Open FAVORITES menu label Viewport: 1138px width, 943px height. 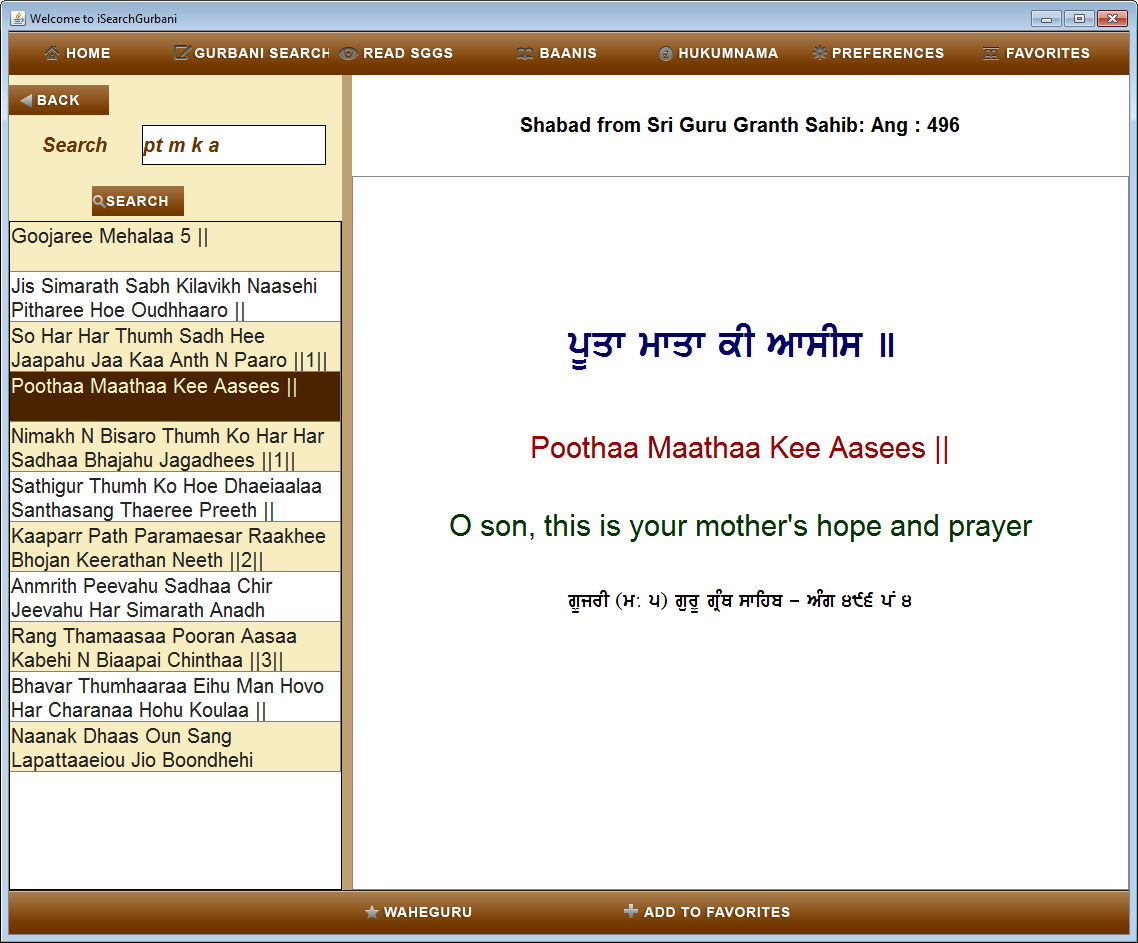coord(1047,53)
